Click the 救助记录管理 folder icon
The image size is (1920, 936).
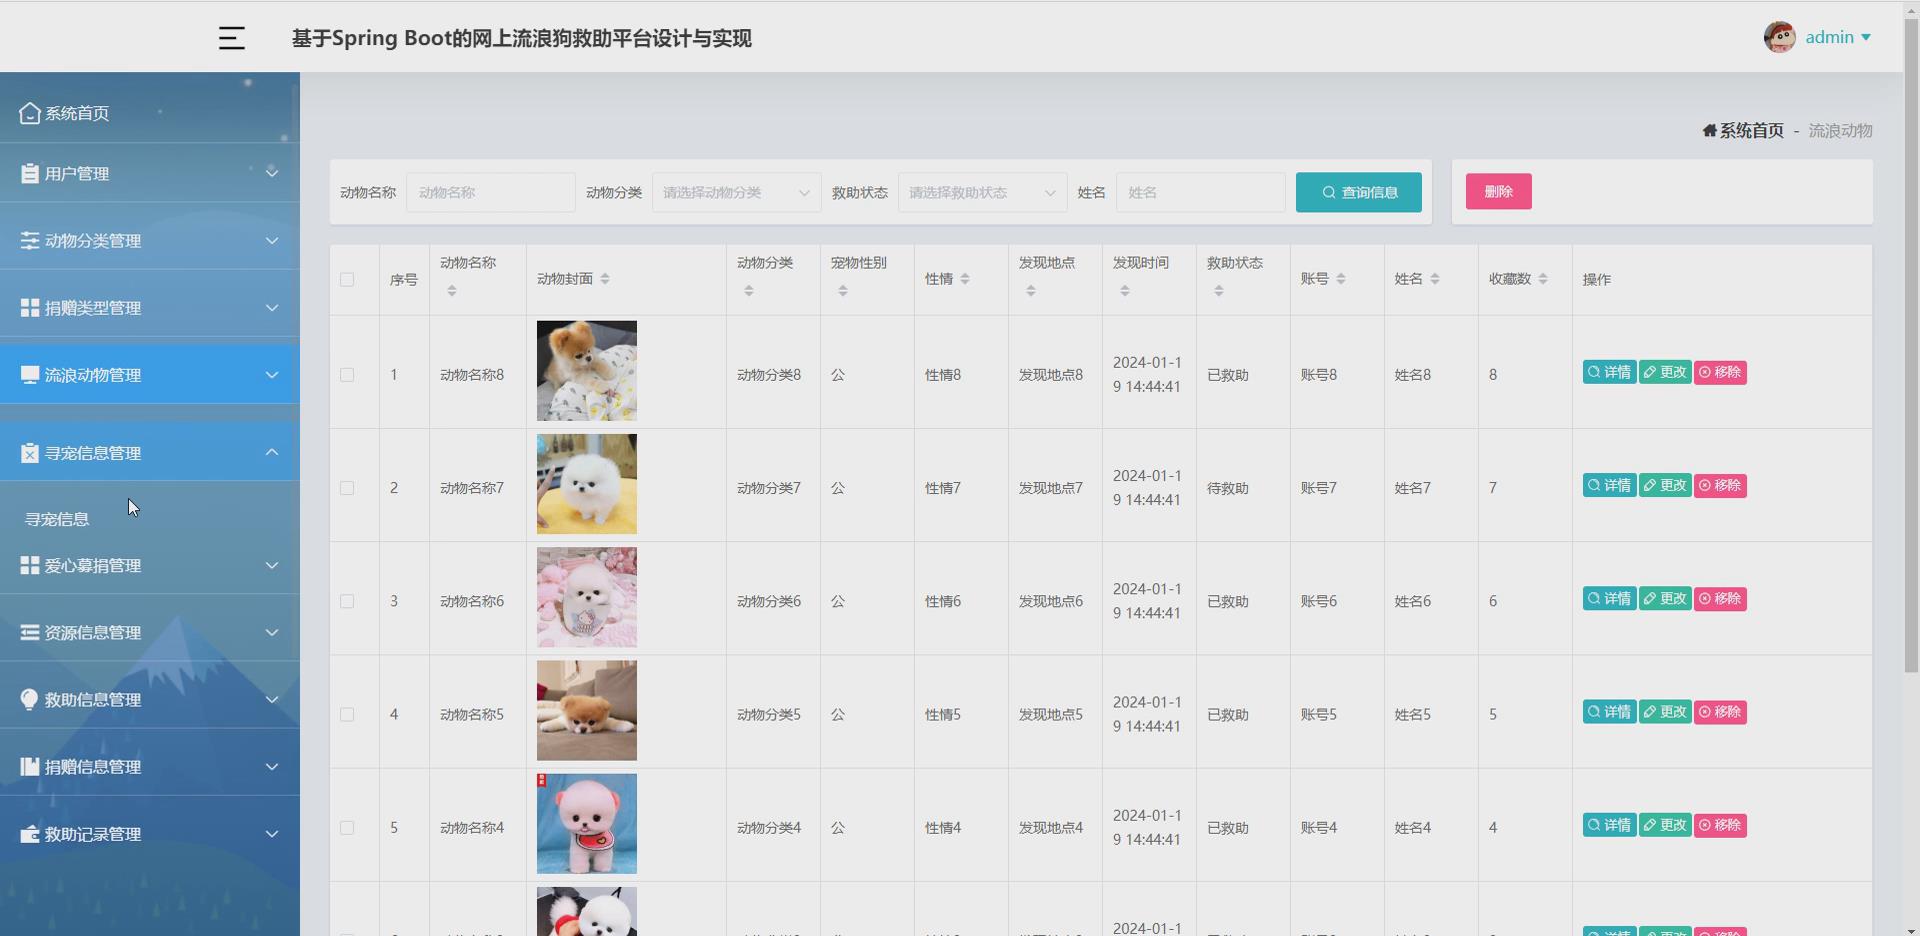pyautogui.click(x=29, y=833)
